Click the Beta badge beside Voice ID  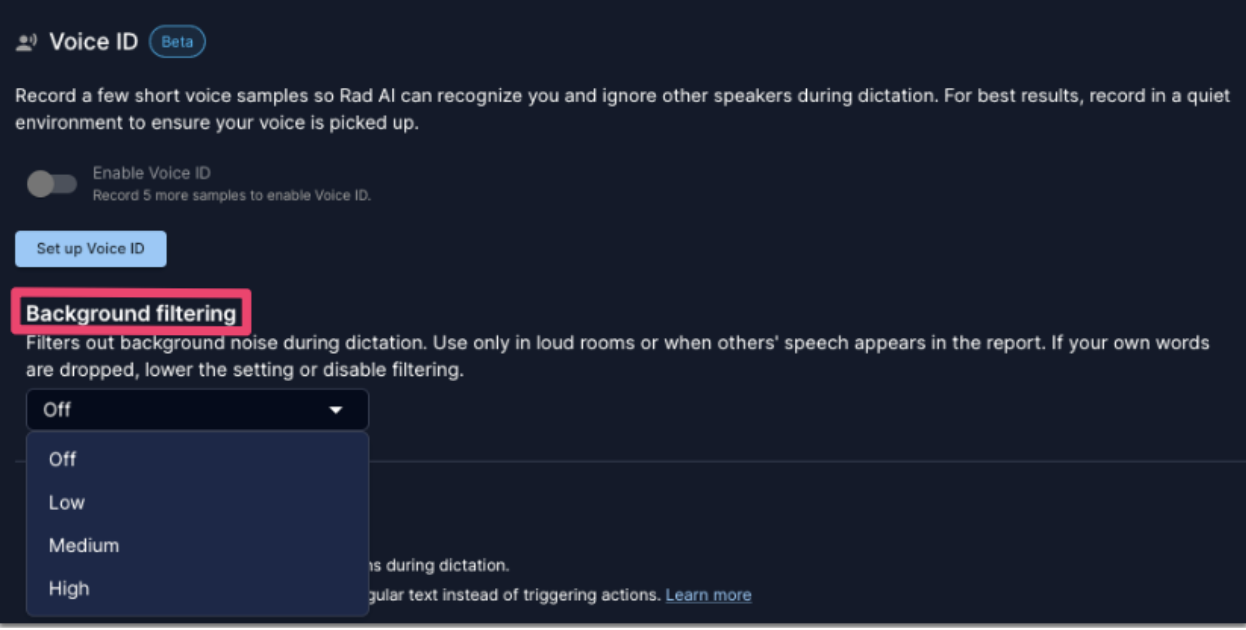[177, 42]
